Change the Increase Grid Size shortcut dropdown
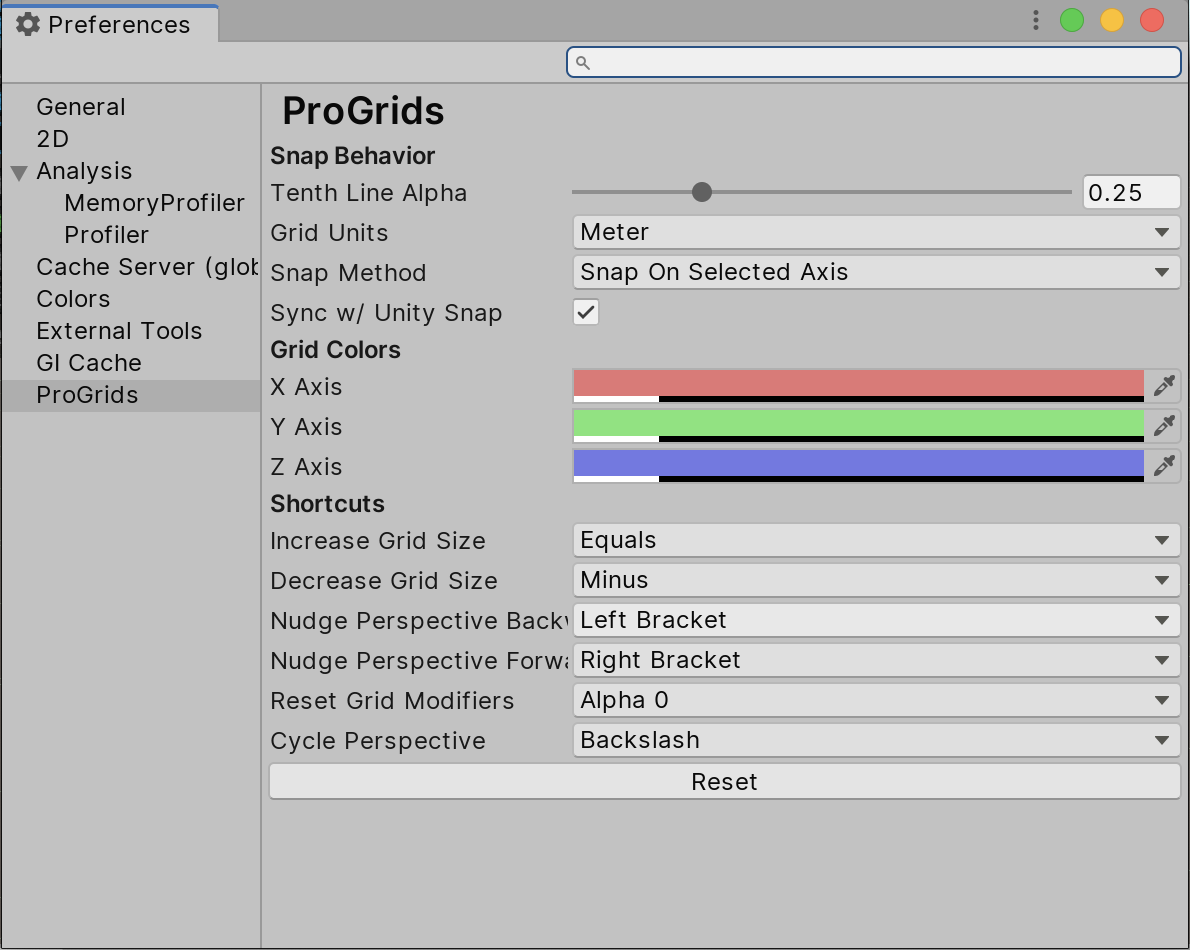The height and width of the screenshot is (950, 1190). 876,540
